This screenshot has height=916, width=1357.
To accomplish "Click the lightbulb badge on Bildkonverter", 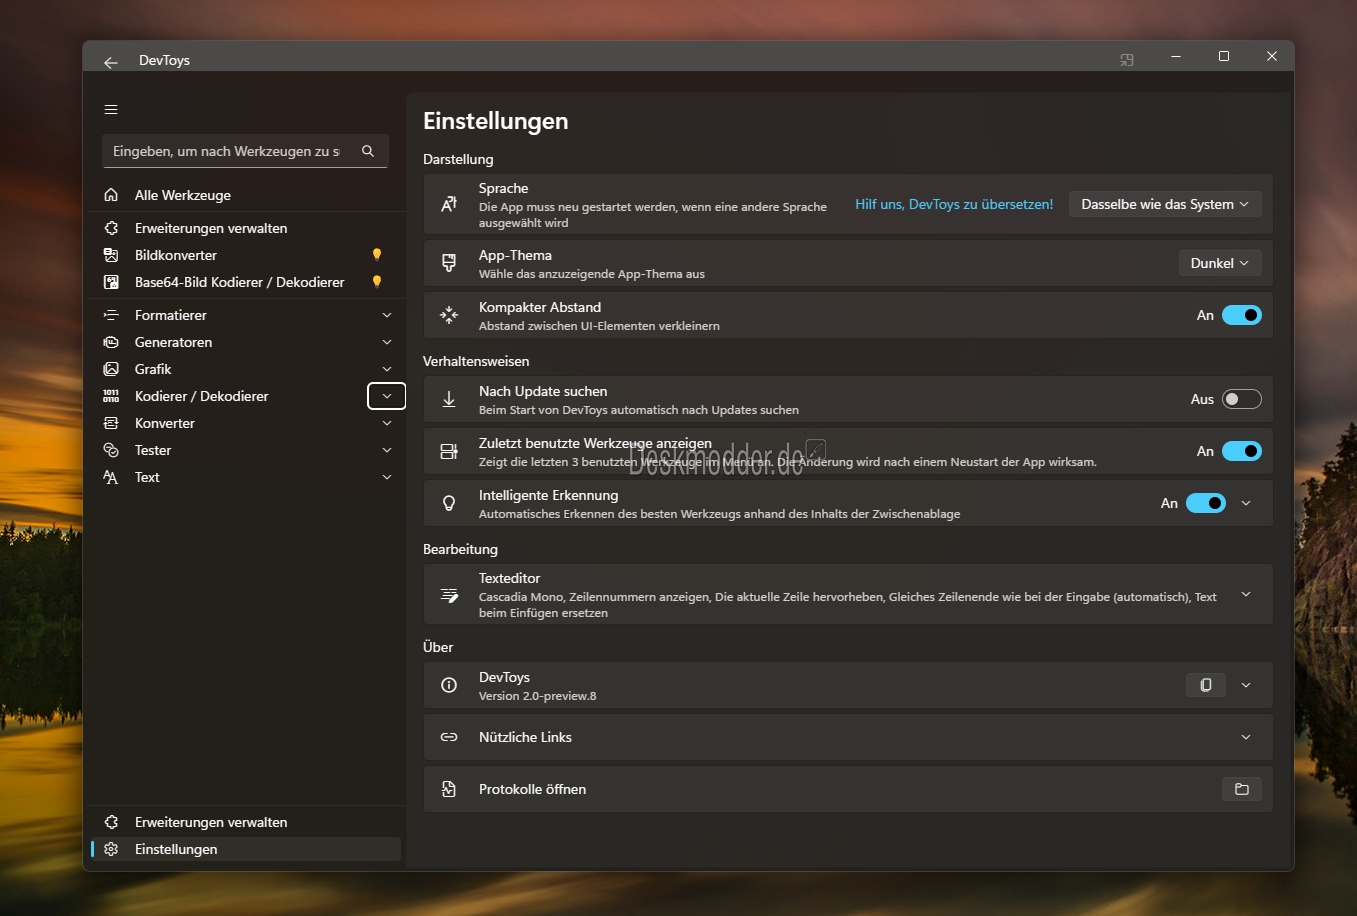I will coord(377,255).
